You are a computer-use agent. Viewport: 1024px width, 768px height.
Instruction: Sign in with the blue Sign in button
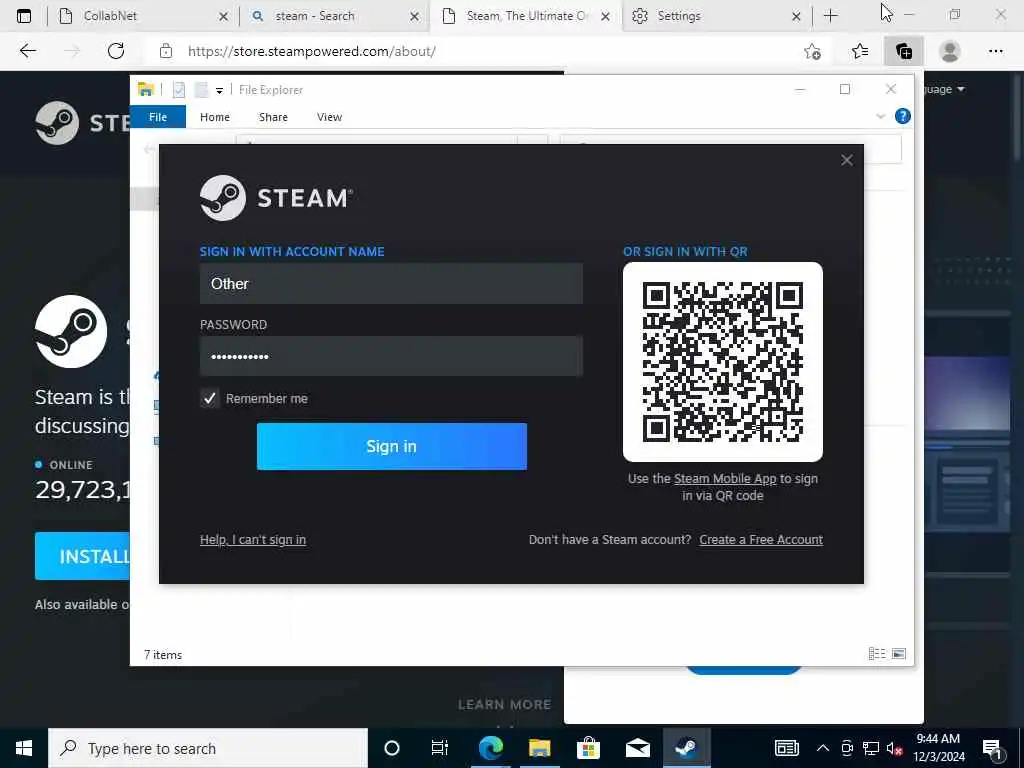pyautogui.click(x=391, y=446)
